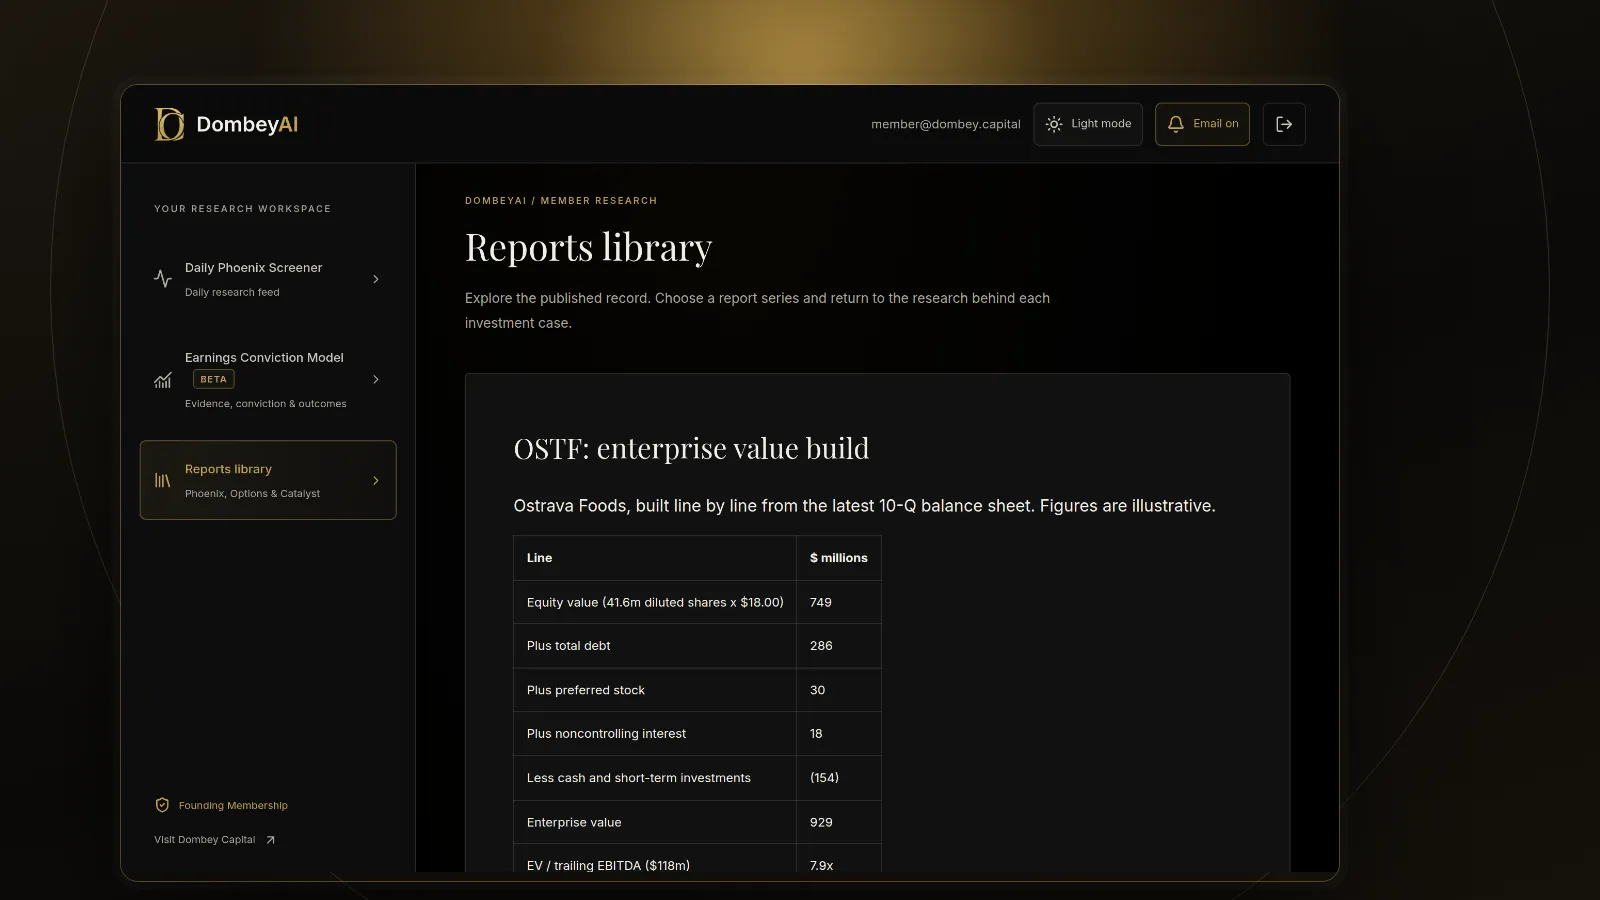Click Less cash and short-term investments row

click(697, 778)
